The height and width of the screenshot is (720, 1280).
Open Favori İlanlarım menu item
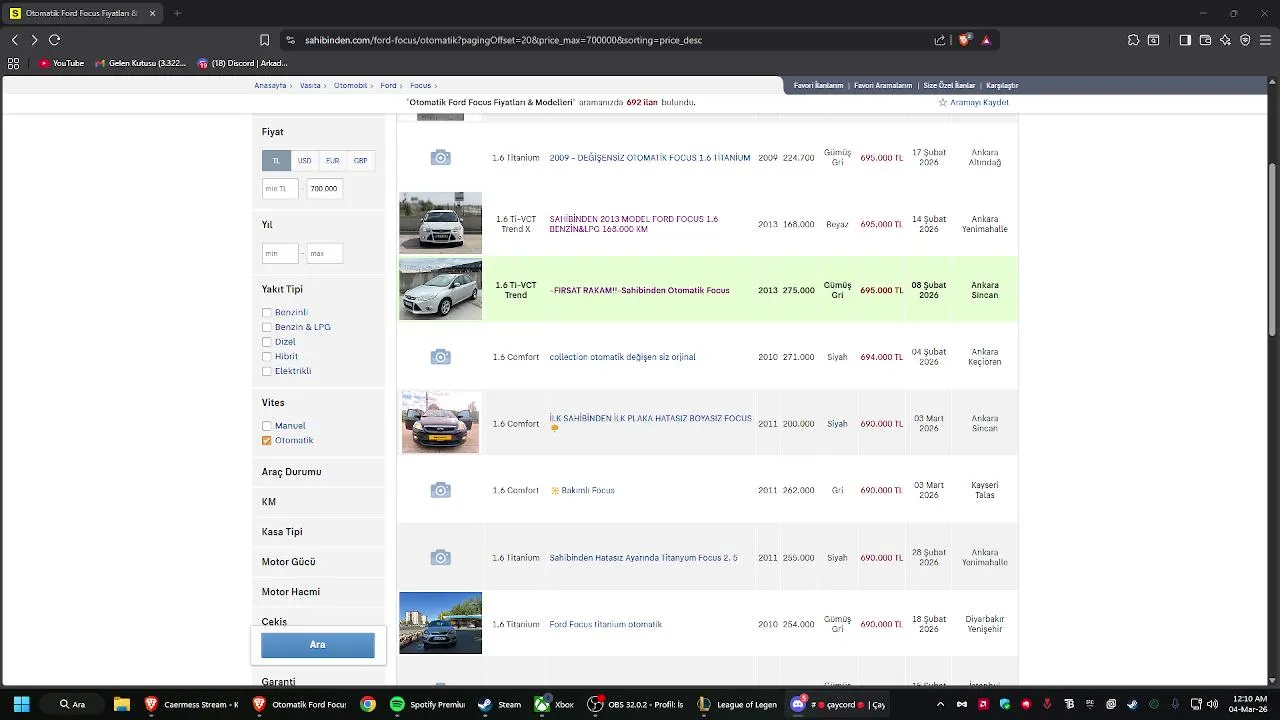(819, 86)
